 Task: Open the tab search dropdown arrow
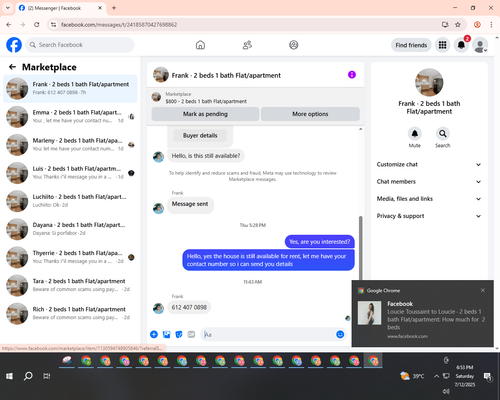point(8,8)
